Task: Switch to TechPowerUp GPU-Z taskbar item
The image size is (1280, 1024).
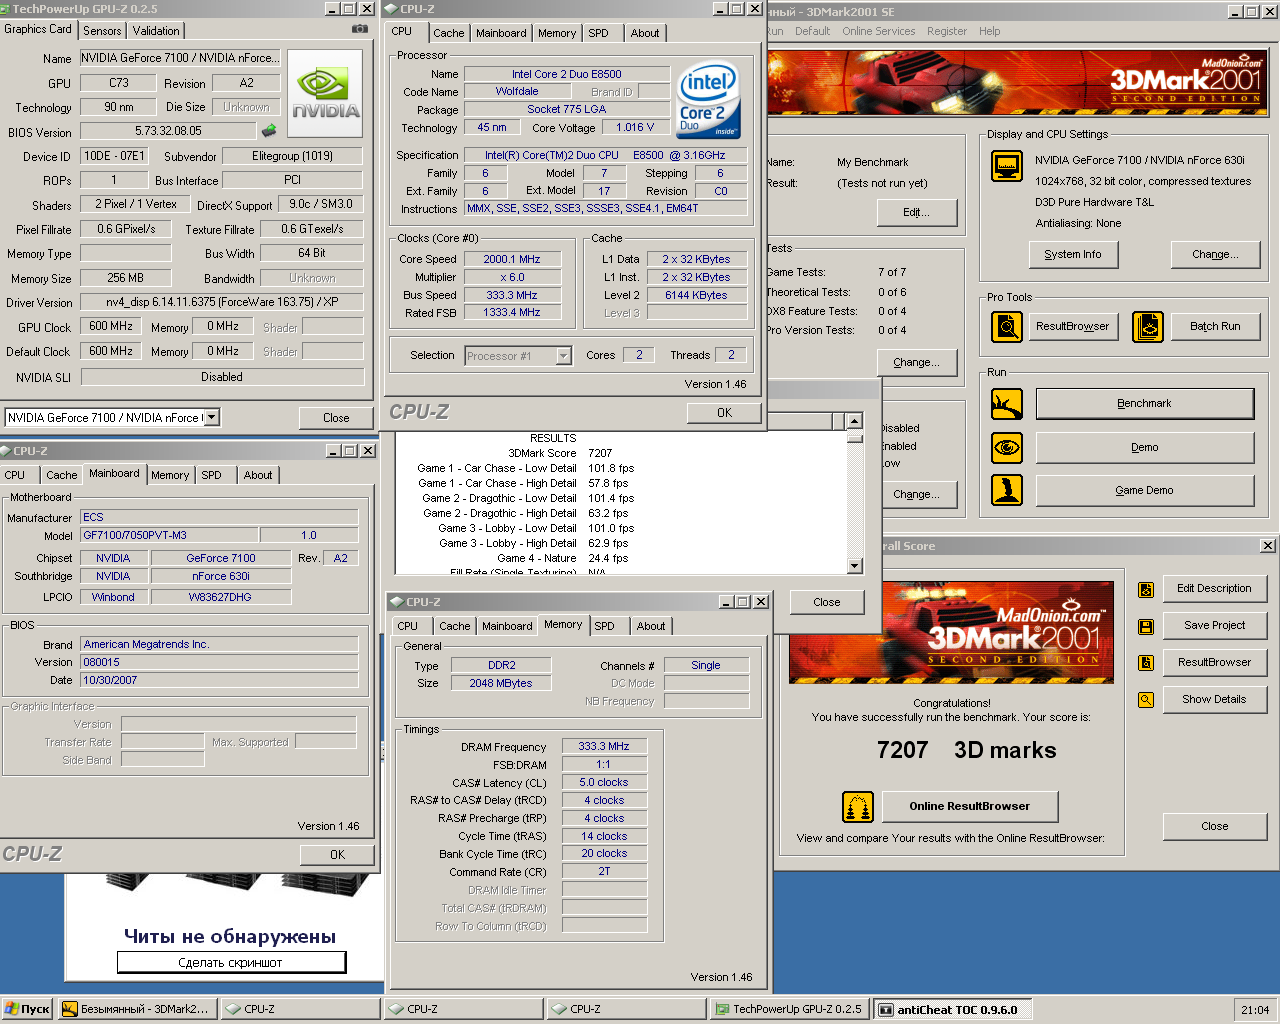Action: [789, 1009]
